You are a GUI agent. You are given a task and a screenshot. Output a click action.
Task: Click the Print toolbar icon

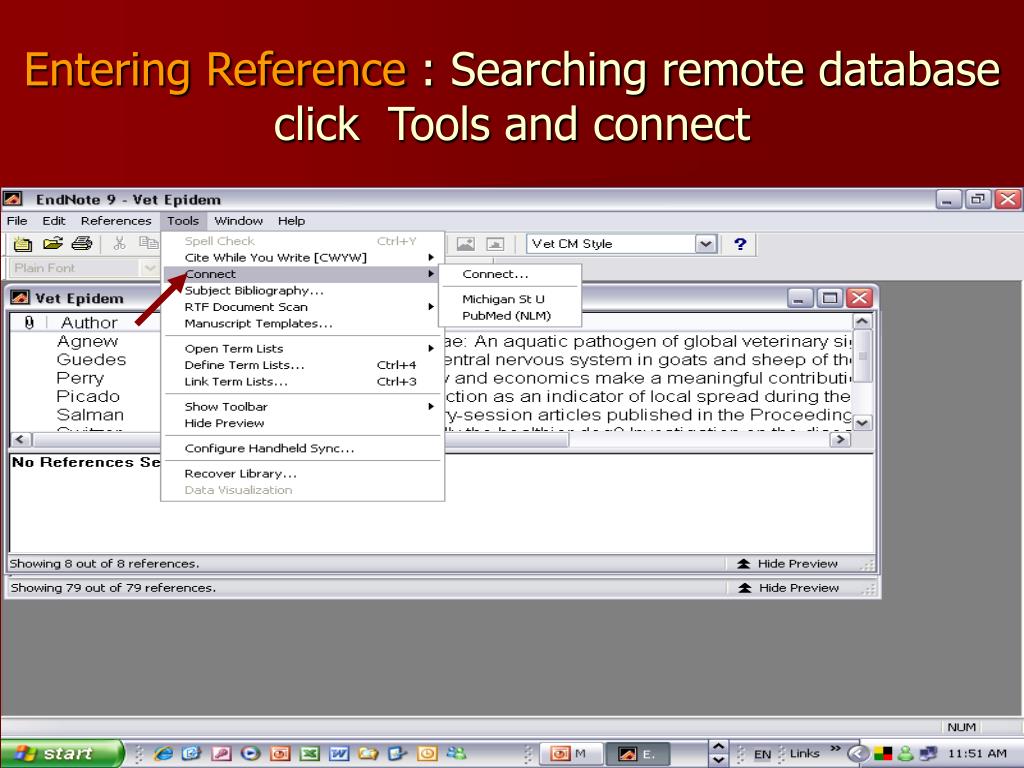(81, 244)
